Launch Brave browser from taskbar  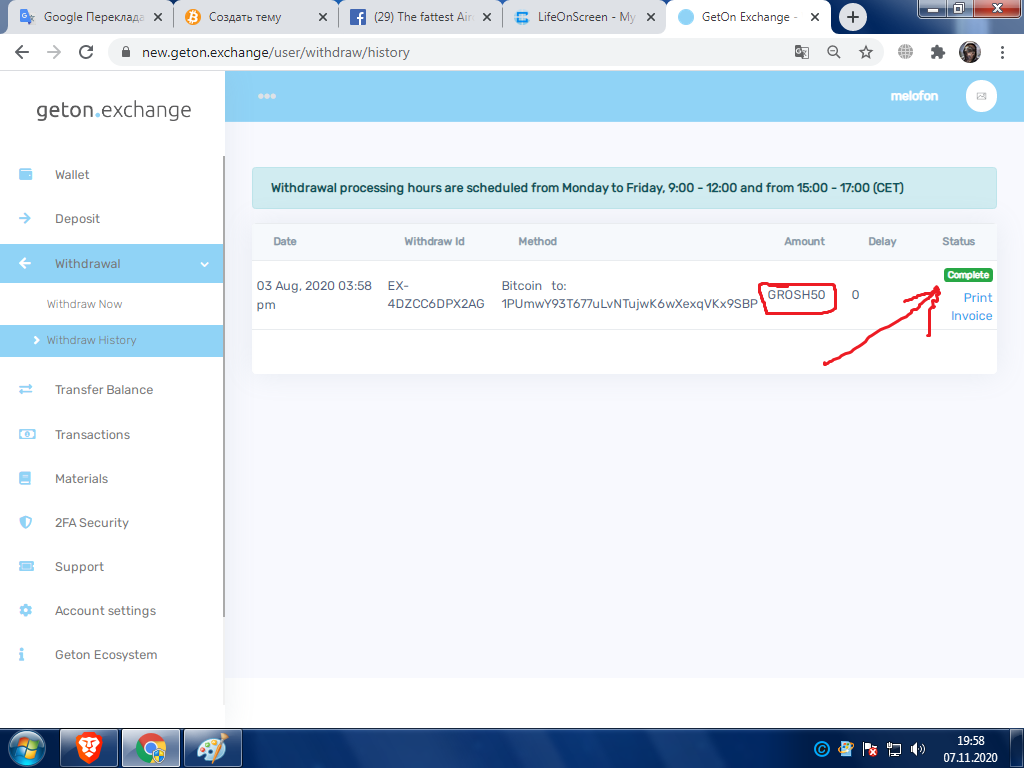pyautogui.click(x=89, y=748)
